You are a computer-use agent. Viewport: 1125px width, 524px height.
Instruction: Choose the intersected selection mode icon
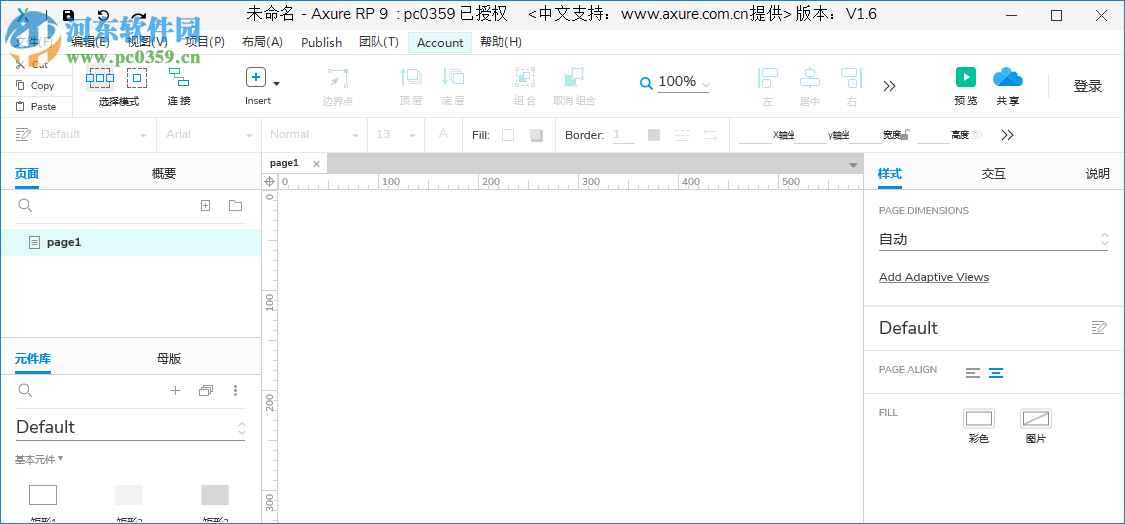(x=100, y=78)
